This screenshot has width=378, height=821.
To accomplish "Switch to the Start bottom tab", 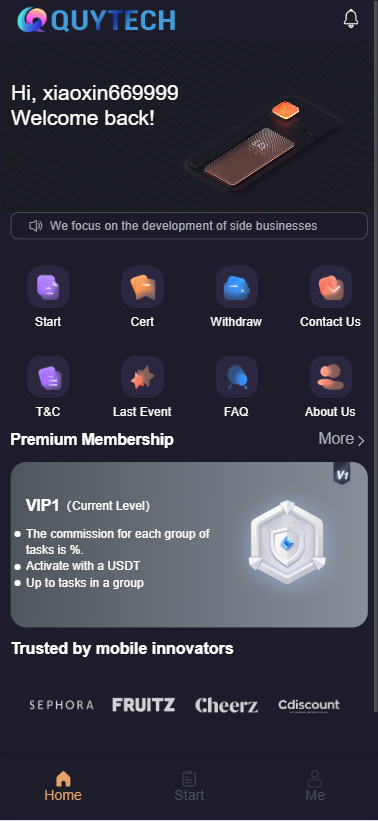I will click(189, 786).
